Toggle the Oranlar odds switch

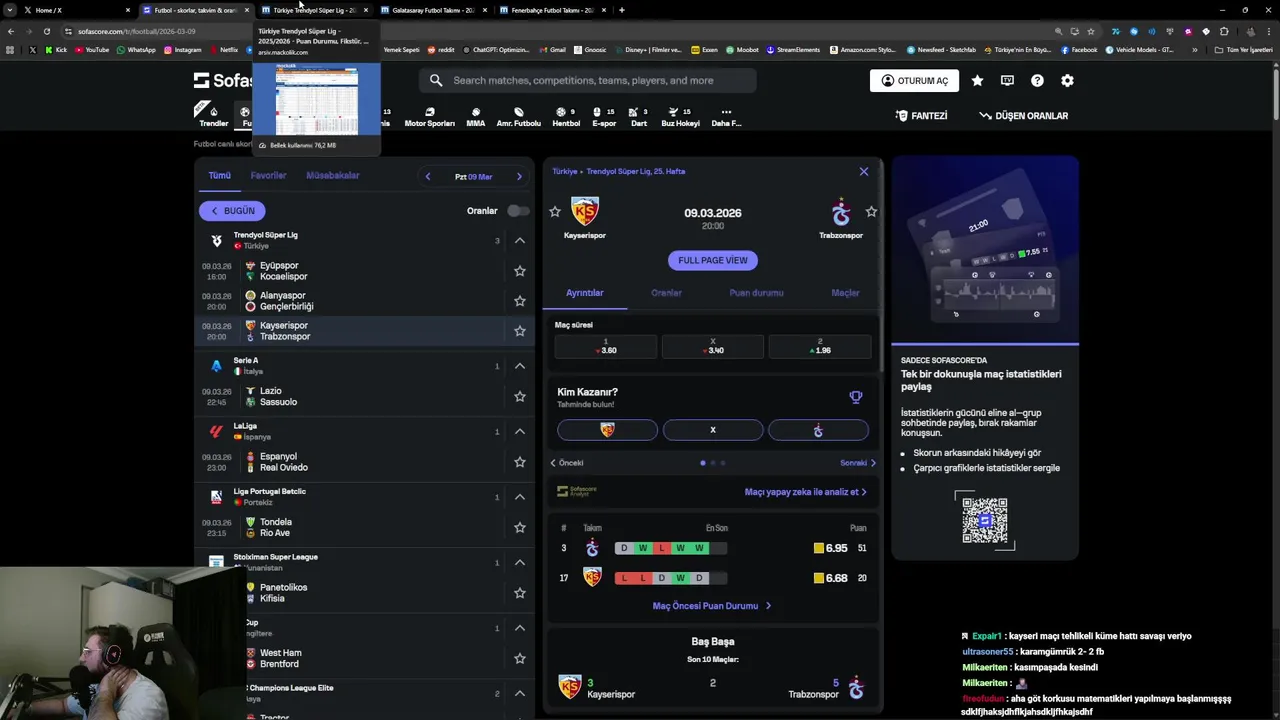[518, 211]
